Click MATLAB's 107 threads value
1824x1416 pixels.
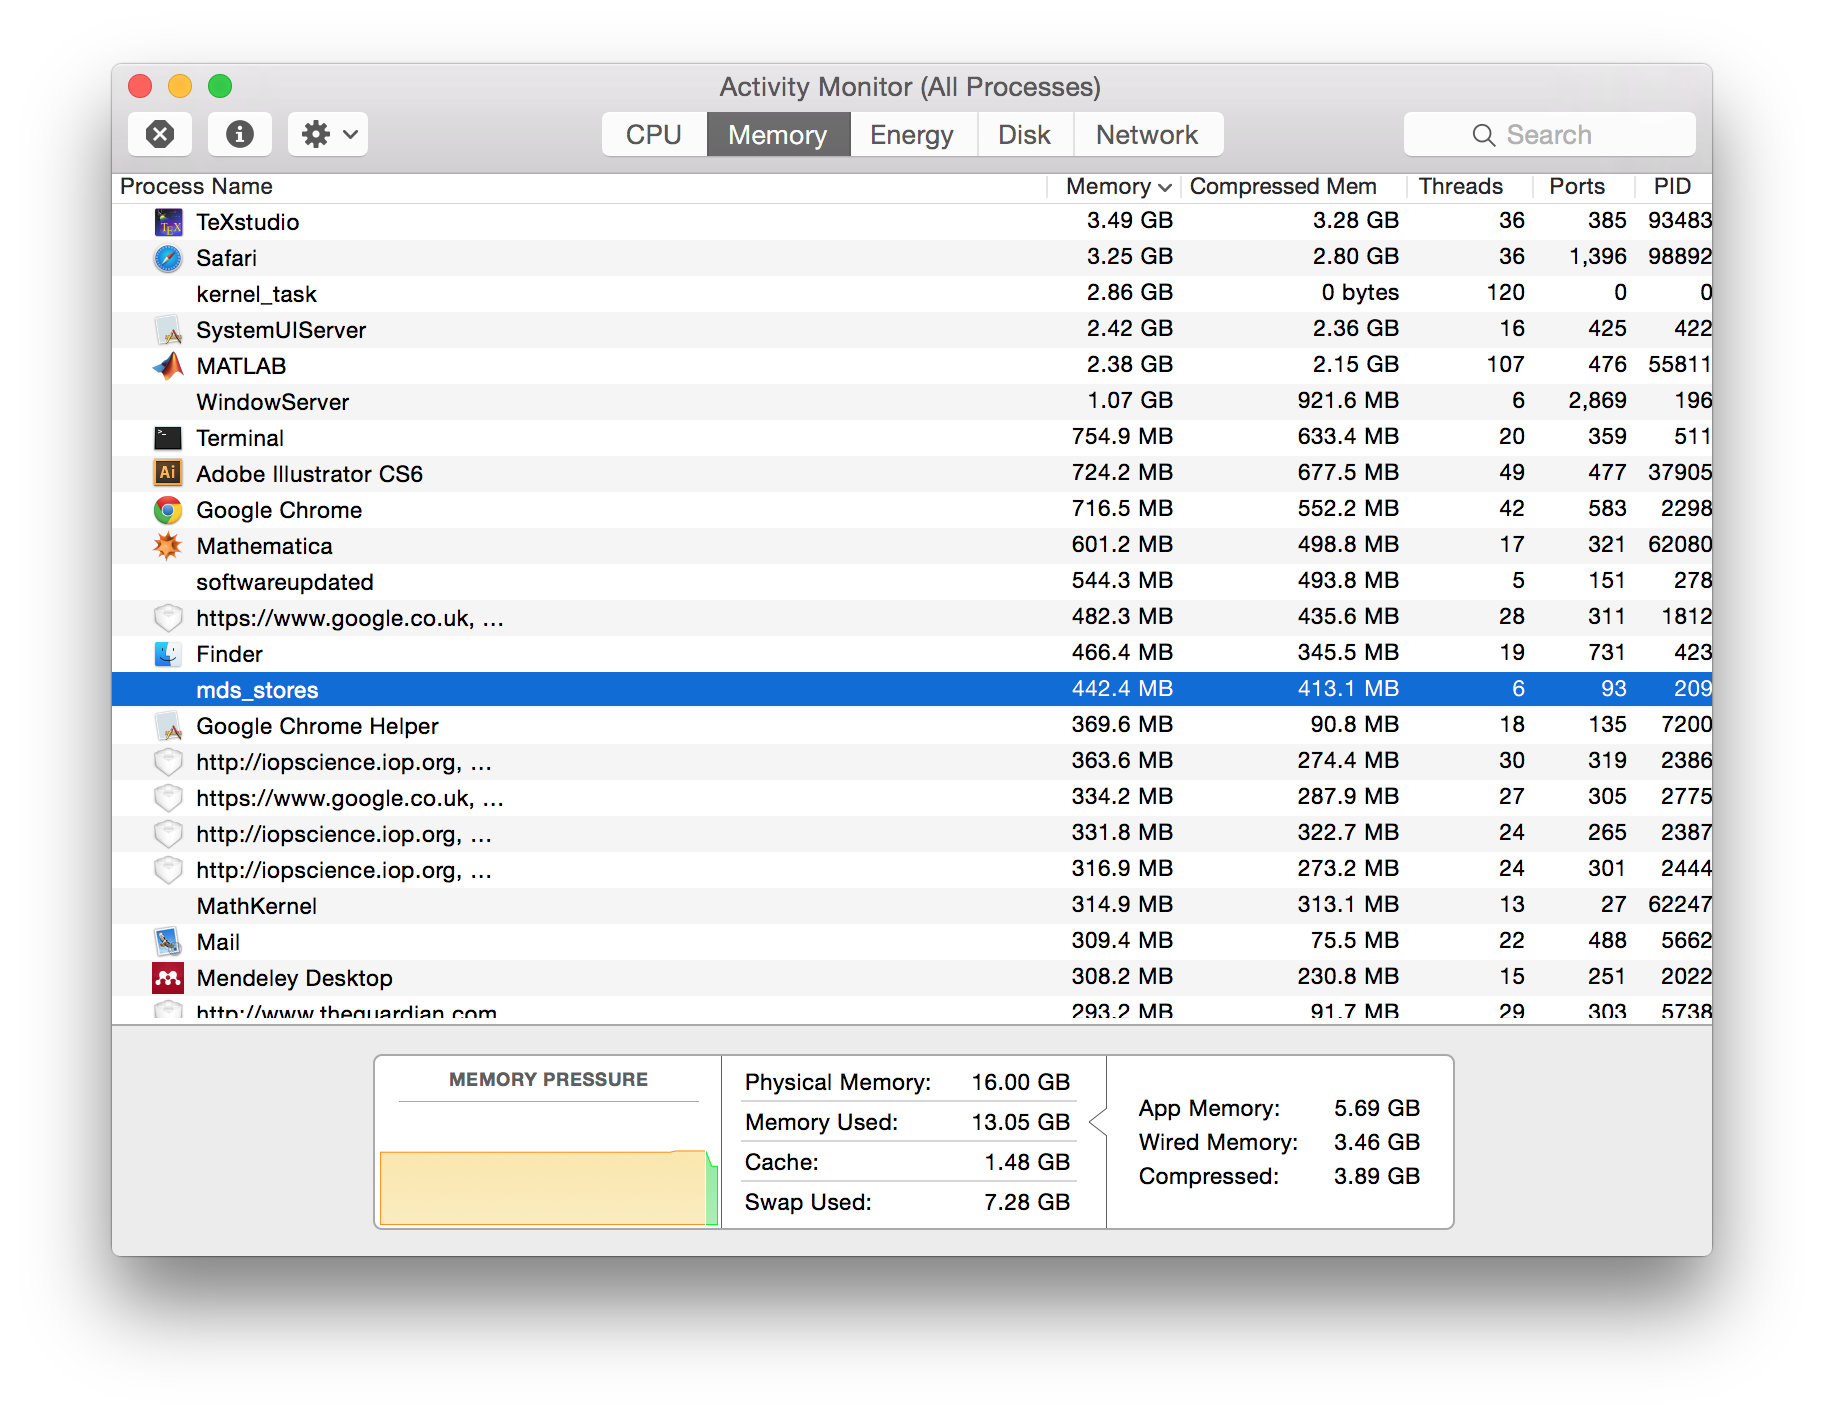point(1506,364)
